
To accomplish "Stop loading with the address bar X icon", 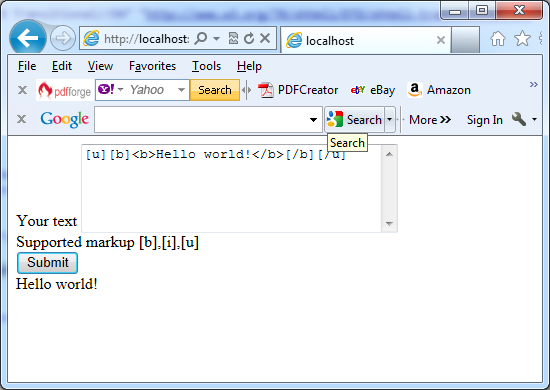I will click(265, 38).
